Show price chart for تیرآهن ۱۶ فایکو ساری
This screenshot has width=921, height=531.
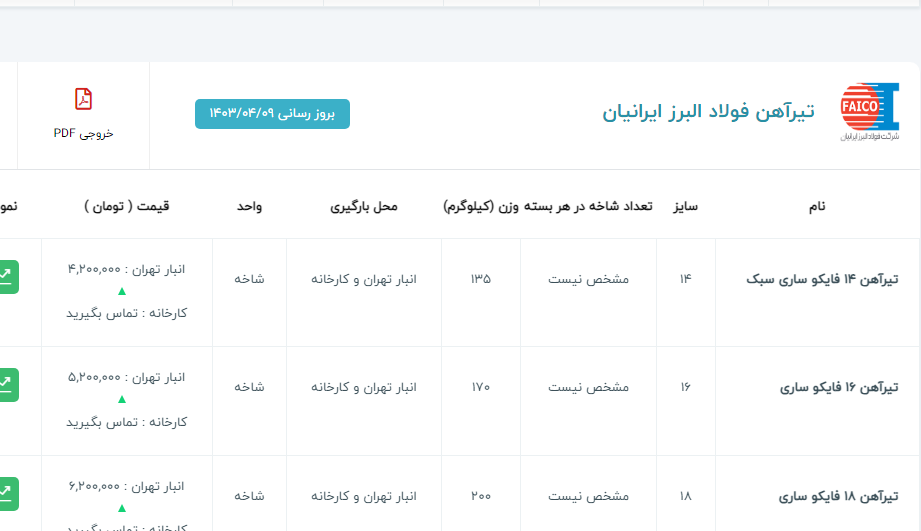pos(7,385)
